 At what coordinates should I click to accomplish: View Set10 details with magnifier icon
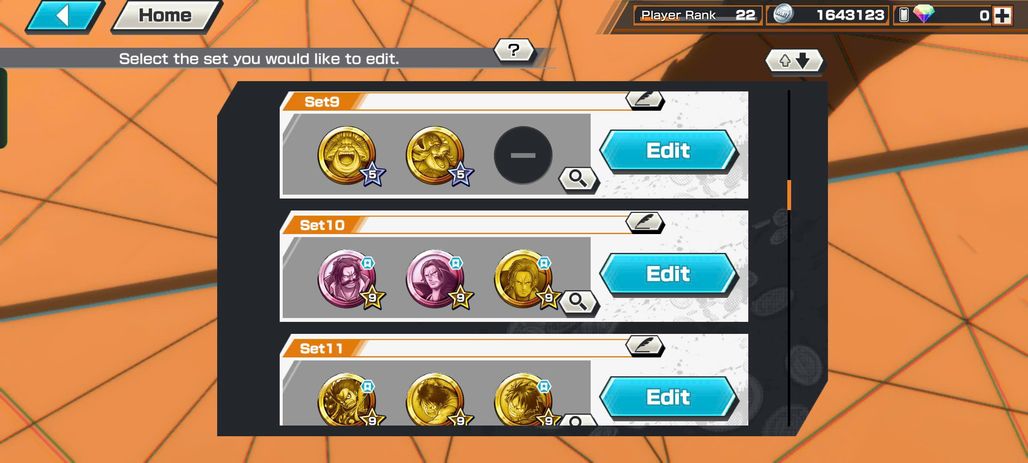[x=578, y=302]
